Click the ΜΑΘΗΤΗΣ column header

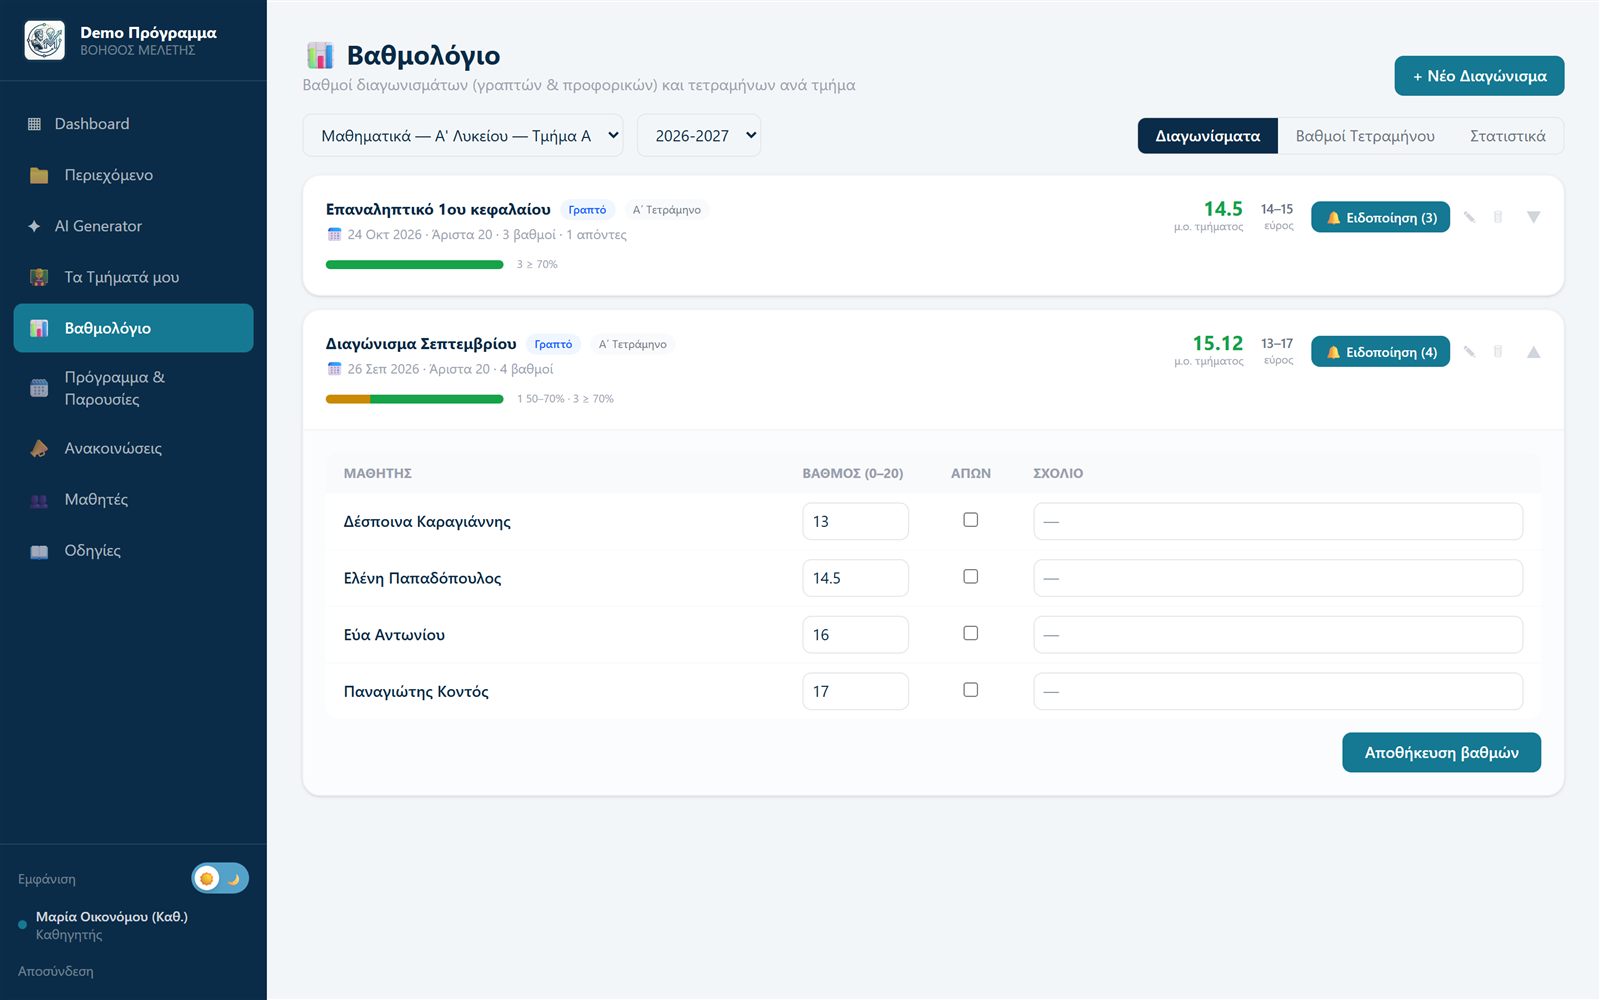pos(378,473)
